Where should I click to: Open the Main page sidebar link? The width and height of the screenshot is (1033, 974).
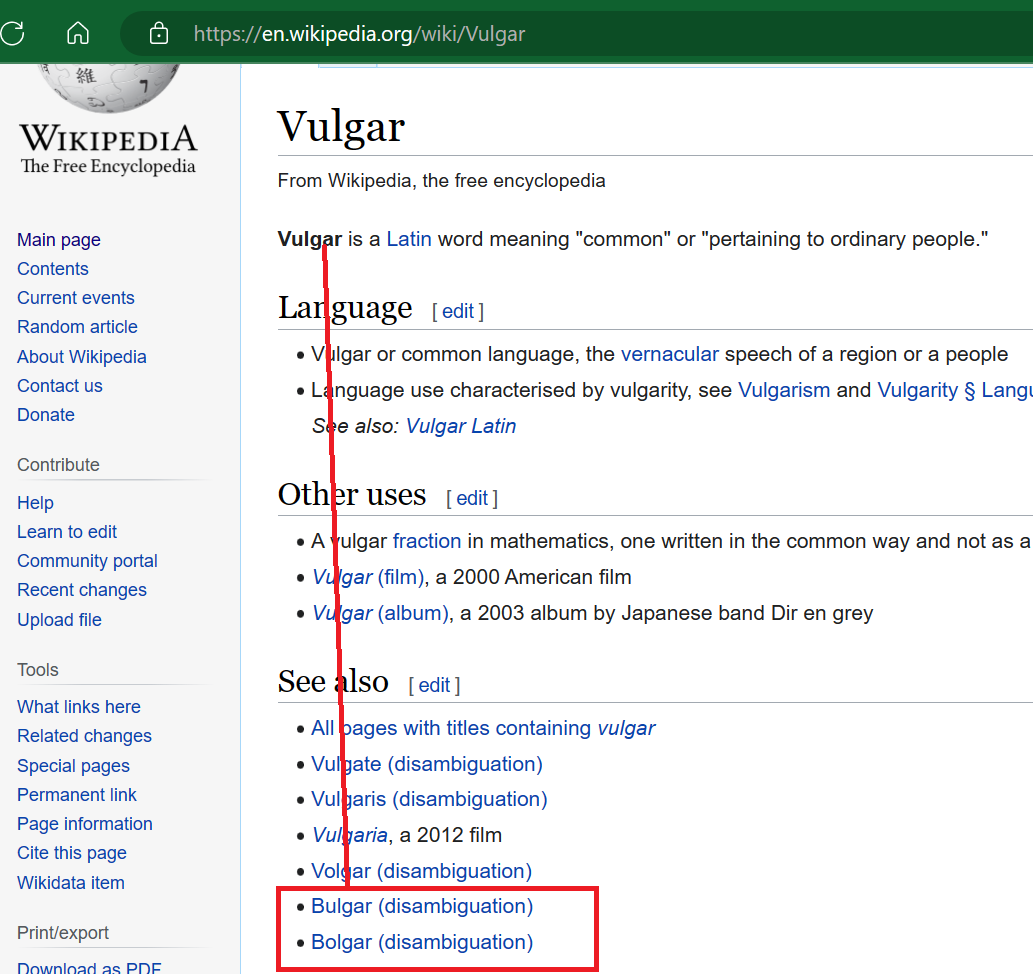(59, 240)
